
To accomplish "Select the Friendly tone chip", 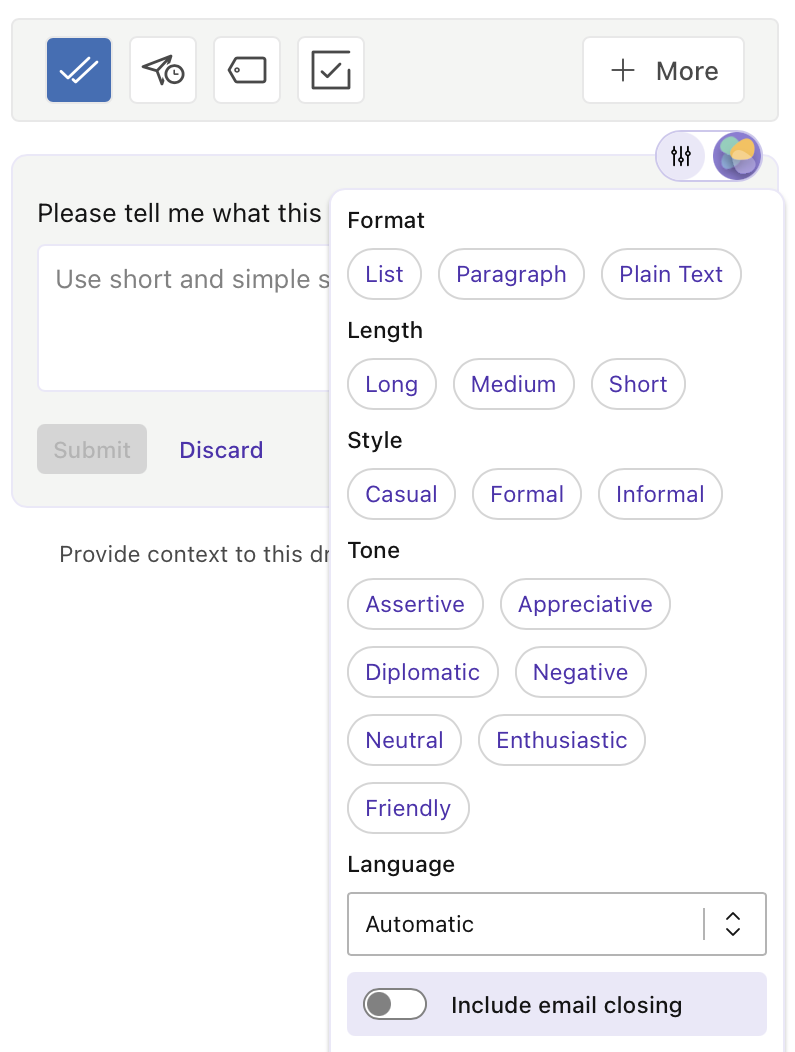I will click(x=408, y=808).
